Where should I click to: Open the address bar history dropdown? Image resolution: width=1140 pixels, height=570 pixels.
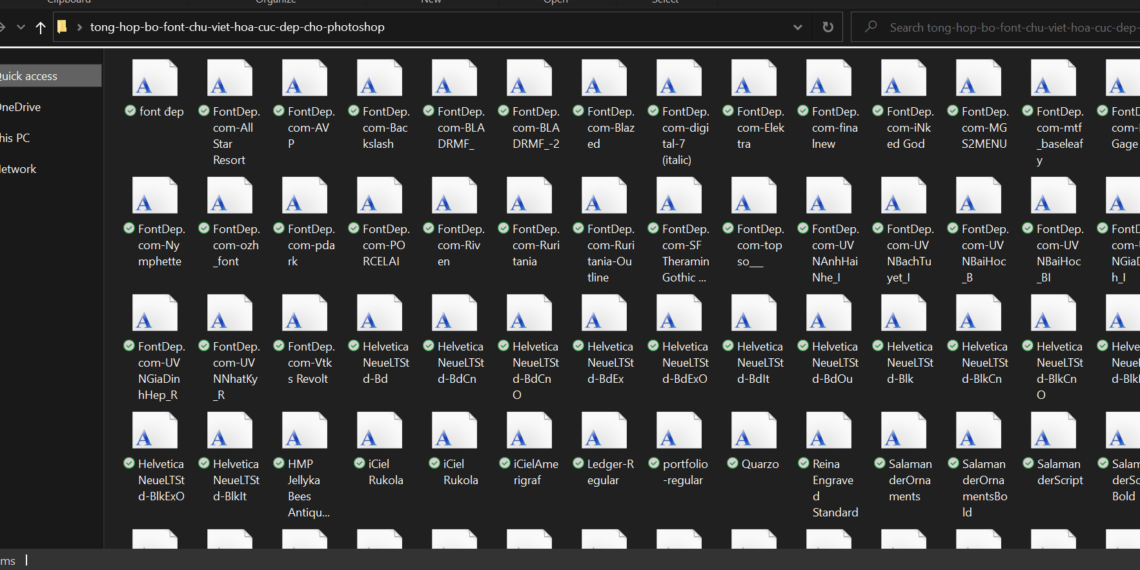[x=797, y=27]
